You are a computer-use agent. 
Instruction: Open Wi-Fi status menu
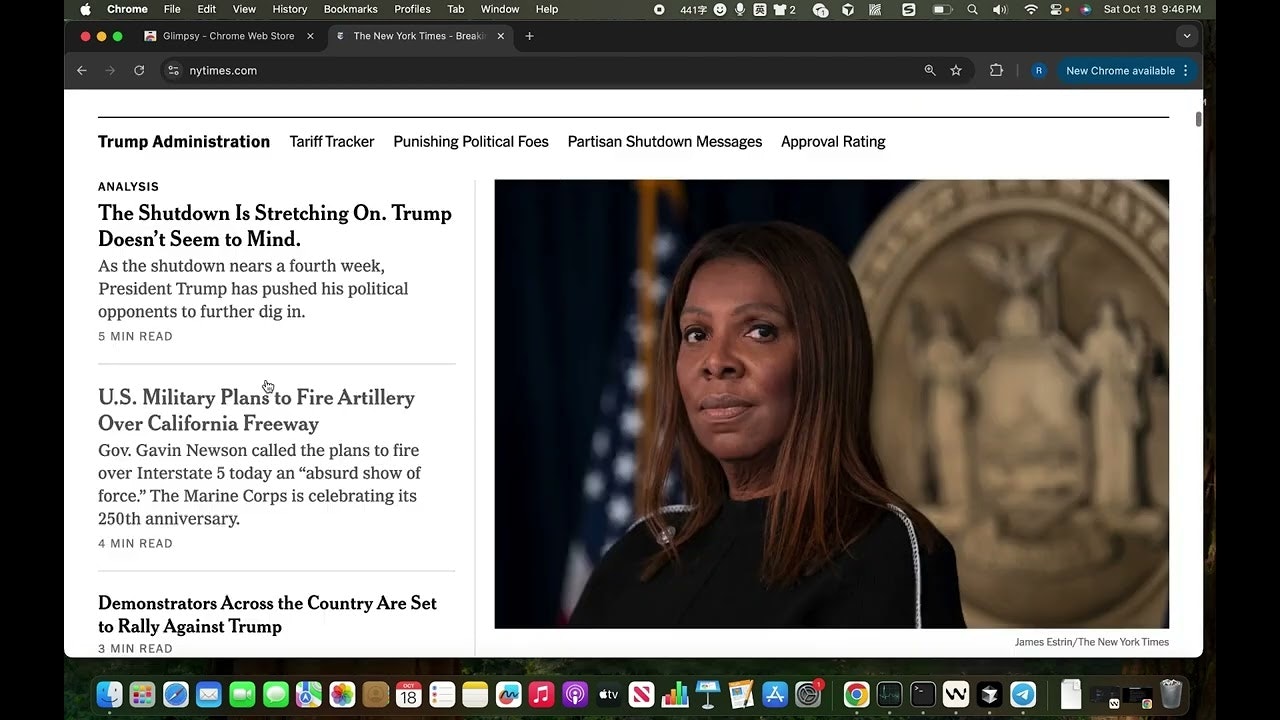pyautogui.click(x=1031, y=9)
